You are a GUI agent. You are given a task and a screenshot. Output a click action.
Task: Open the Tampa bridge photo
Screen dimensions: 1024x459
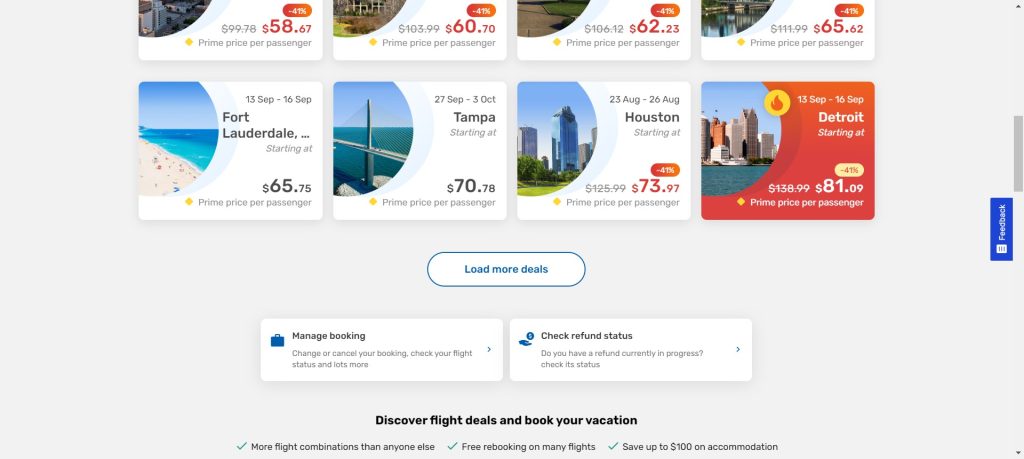[372, 140]
